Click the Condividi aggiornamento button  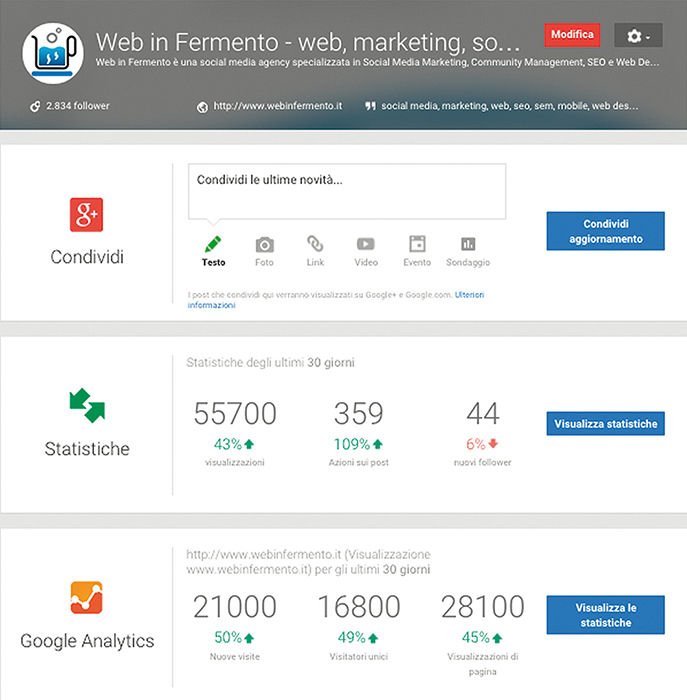pyautogui.click(x=605, y=231)
